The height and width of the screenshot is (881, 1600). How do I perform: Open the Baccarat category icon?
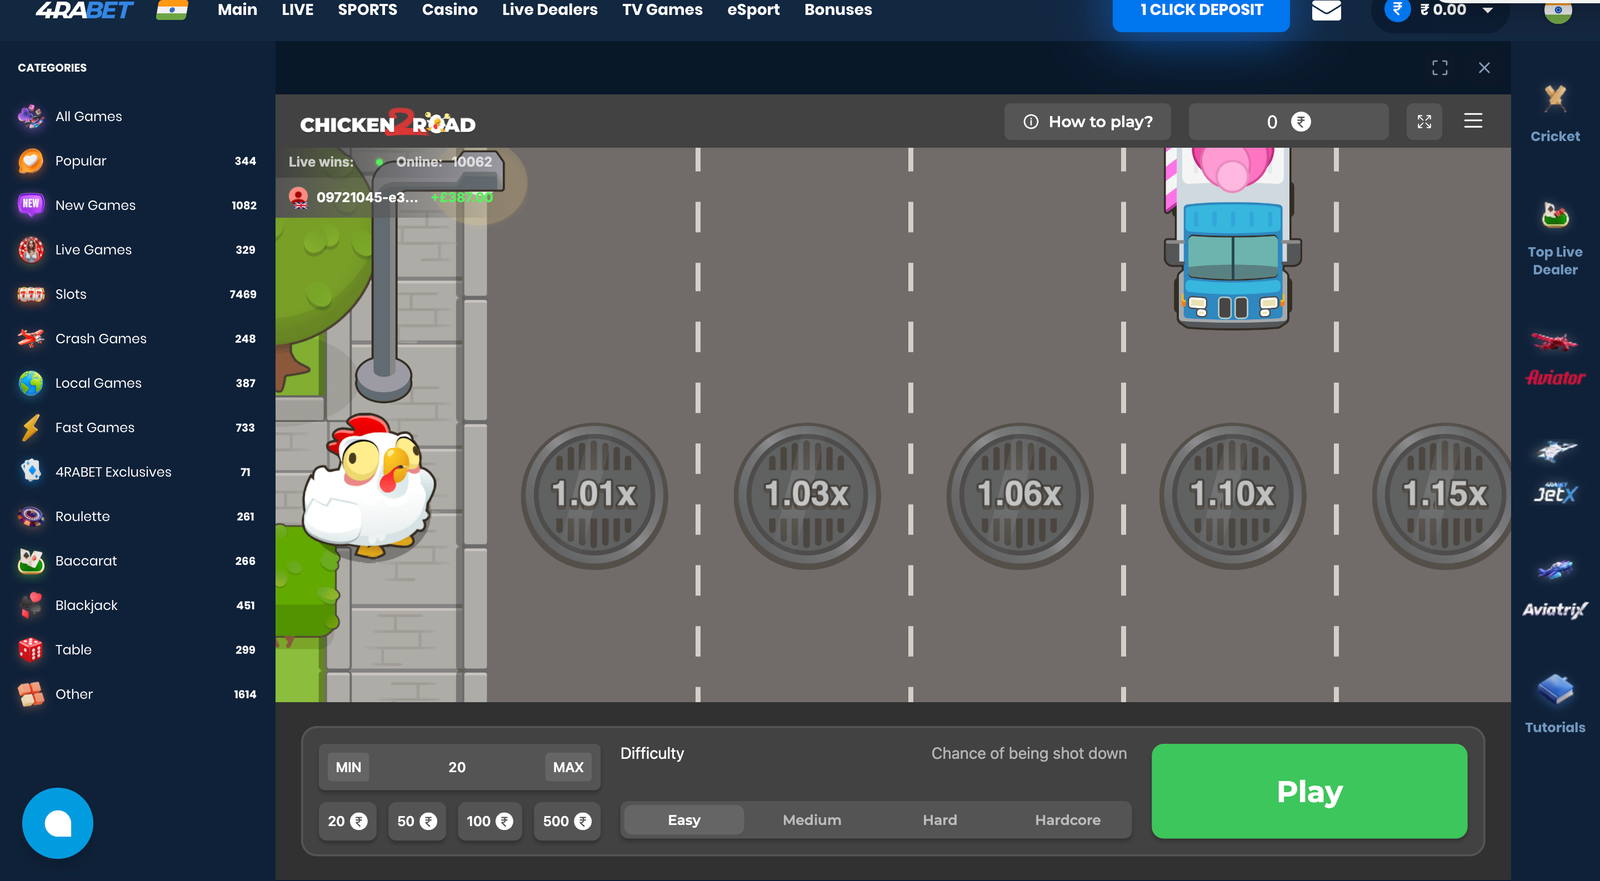pyautogui.click(x=31, y=561)
